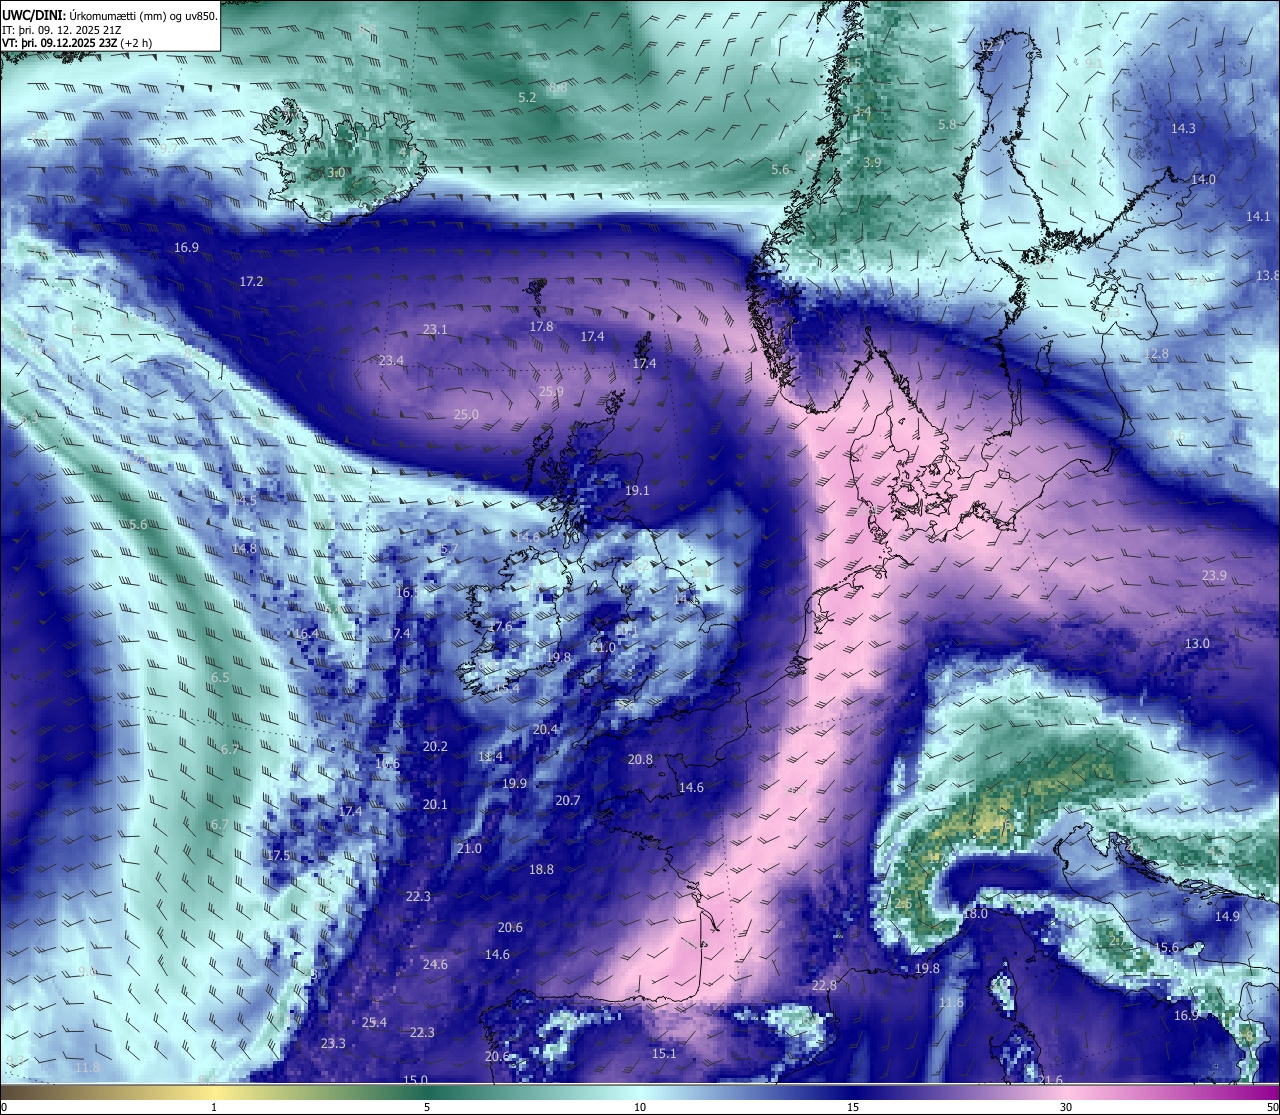This screenshot has height=1115, width=1280.
Task: Click the 15.6 value label
Action: pos(1166,947)
